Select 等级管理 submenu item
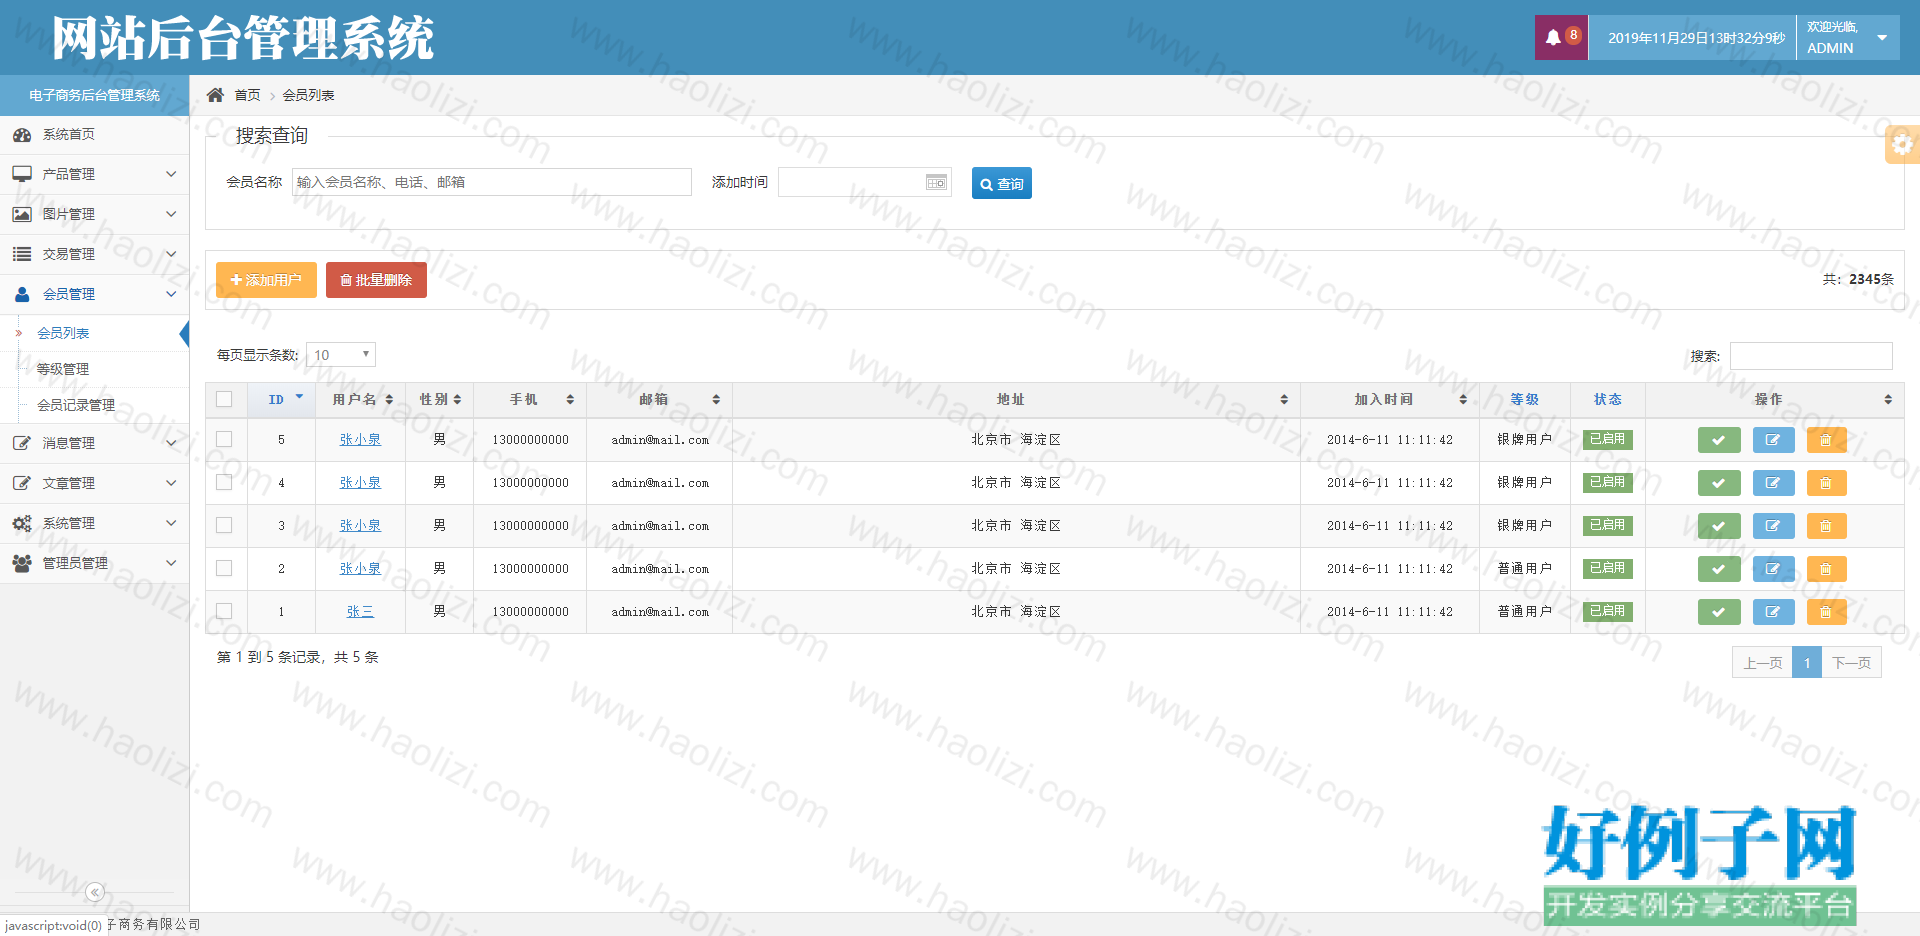1920x936 pixels. [63, 369]
